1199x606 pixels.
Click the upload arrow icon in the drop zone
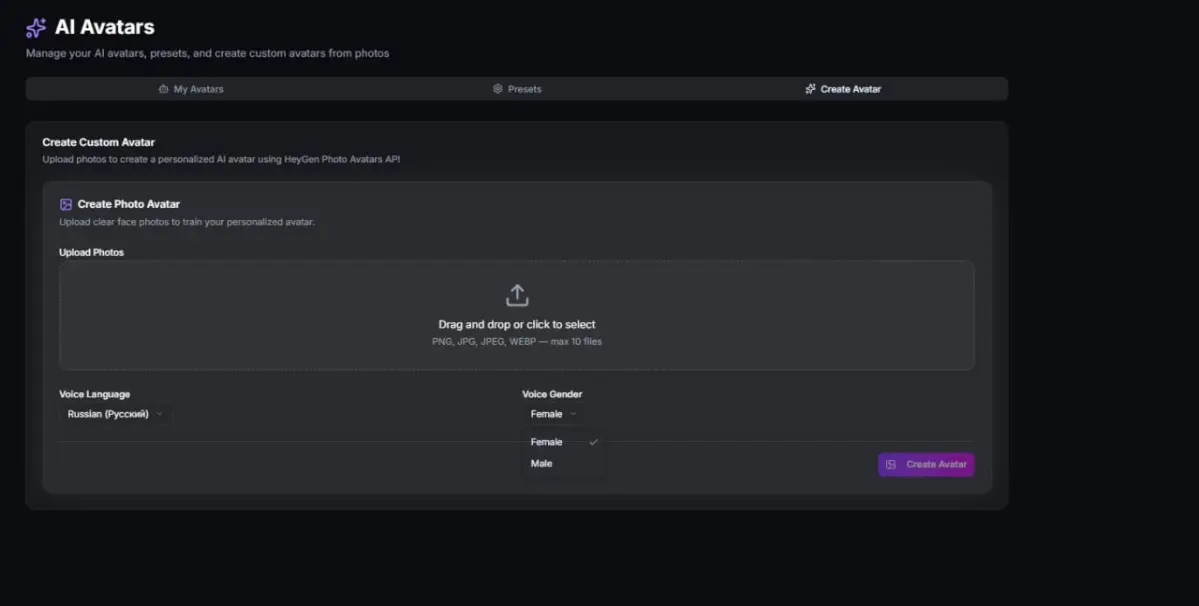517,294
